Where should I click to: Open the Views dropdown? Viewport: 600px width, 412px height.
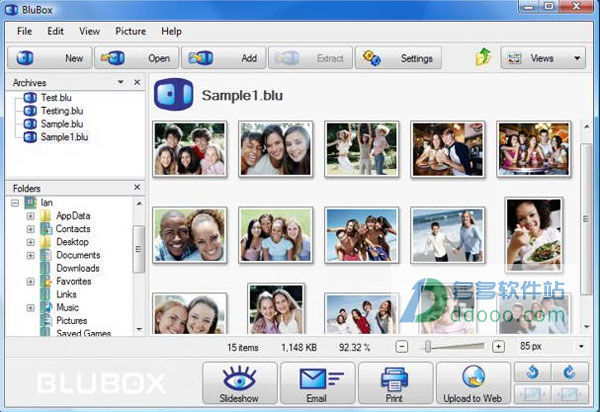point(543,58)
